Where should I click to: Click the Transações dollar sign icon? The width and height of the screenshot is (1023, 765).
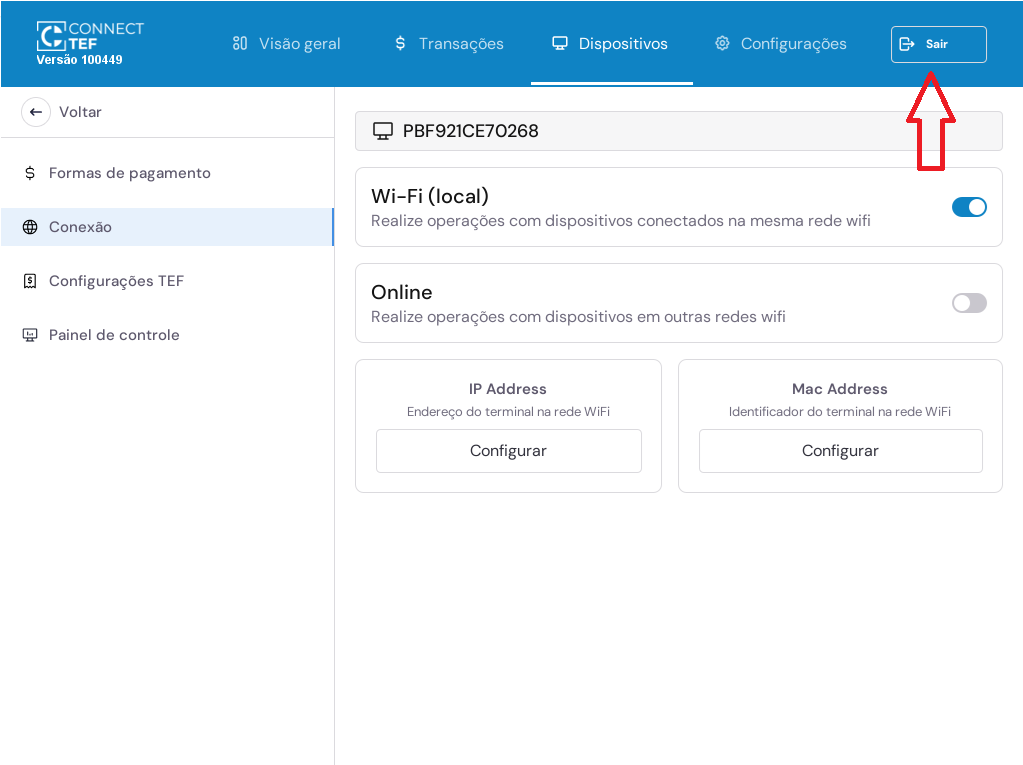(x=400, y=43)
